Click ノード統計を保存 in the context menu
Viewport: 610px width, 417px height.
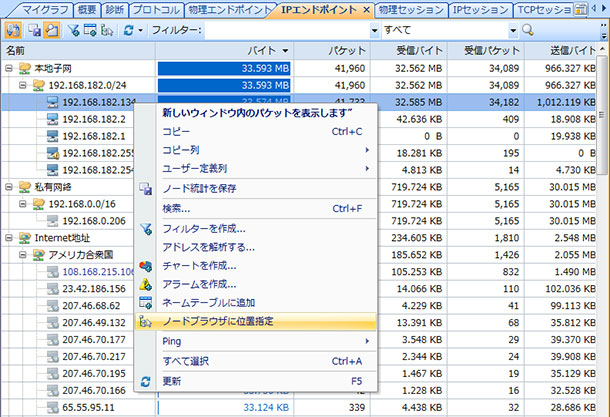tap(200, 188)
